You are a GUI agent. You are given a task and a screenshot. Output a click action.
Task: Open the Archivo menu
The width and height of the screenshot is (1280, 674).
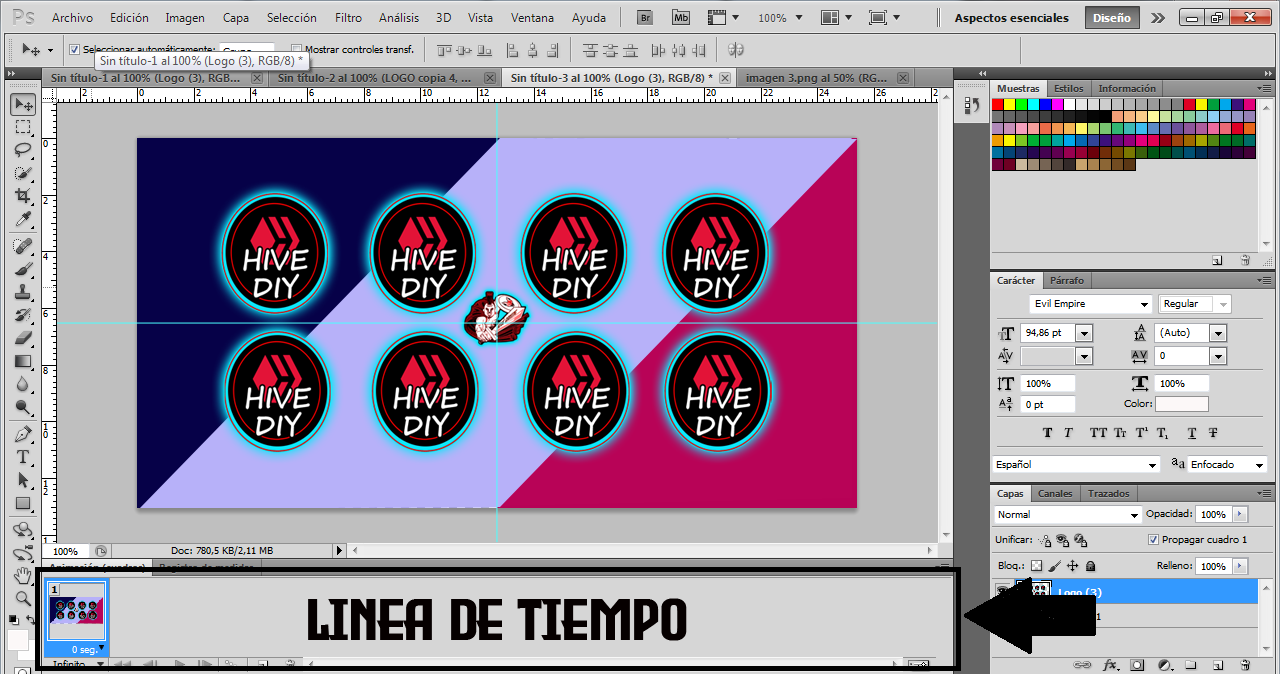point(72,18)
